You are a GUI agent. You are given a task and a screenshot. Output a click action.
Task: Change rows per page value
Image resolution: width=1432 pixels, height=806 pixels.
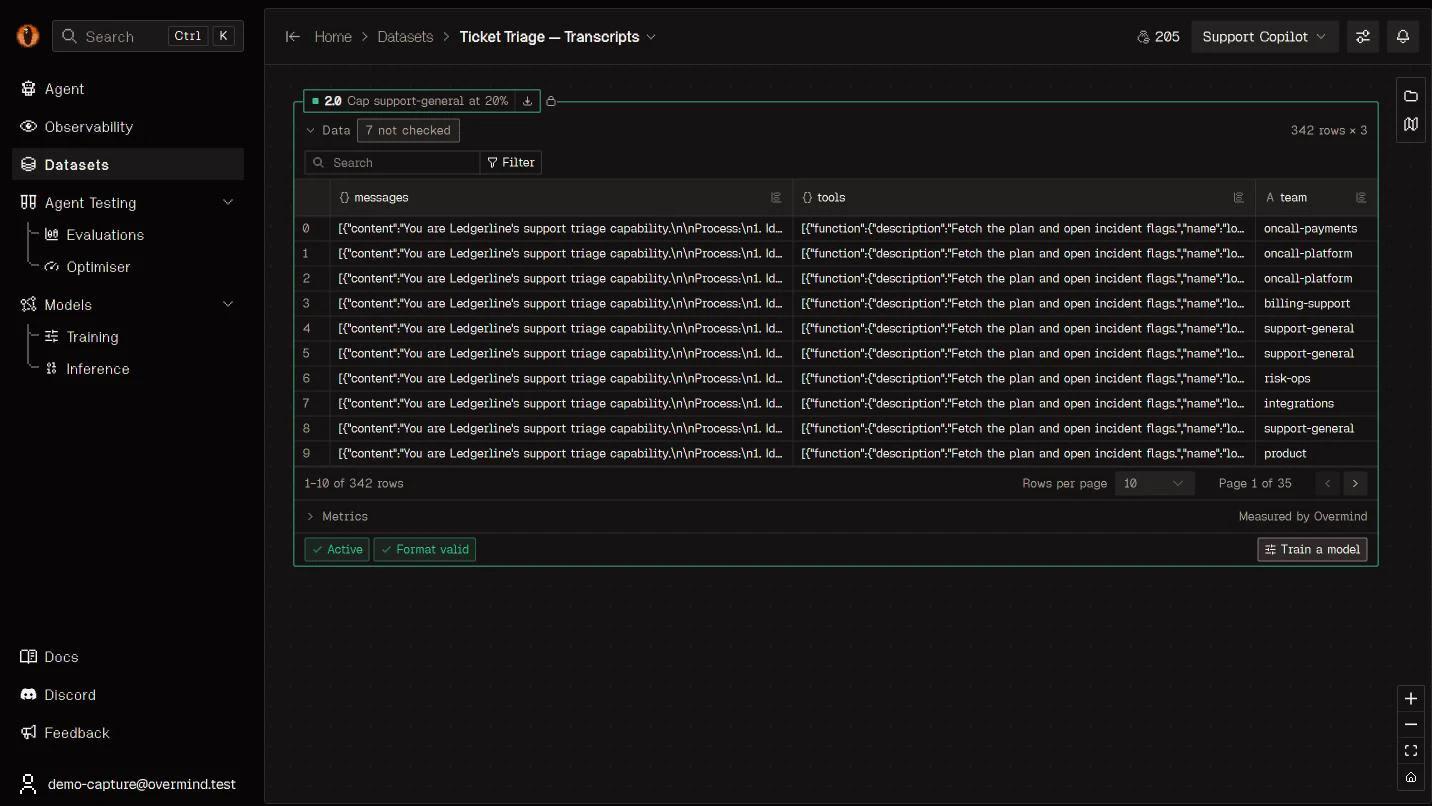point(1154,483)
